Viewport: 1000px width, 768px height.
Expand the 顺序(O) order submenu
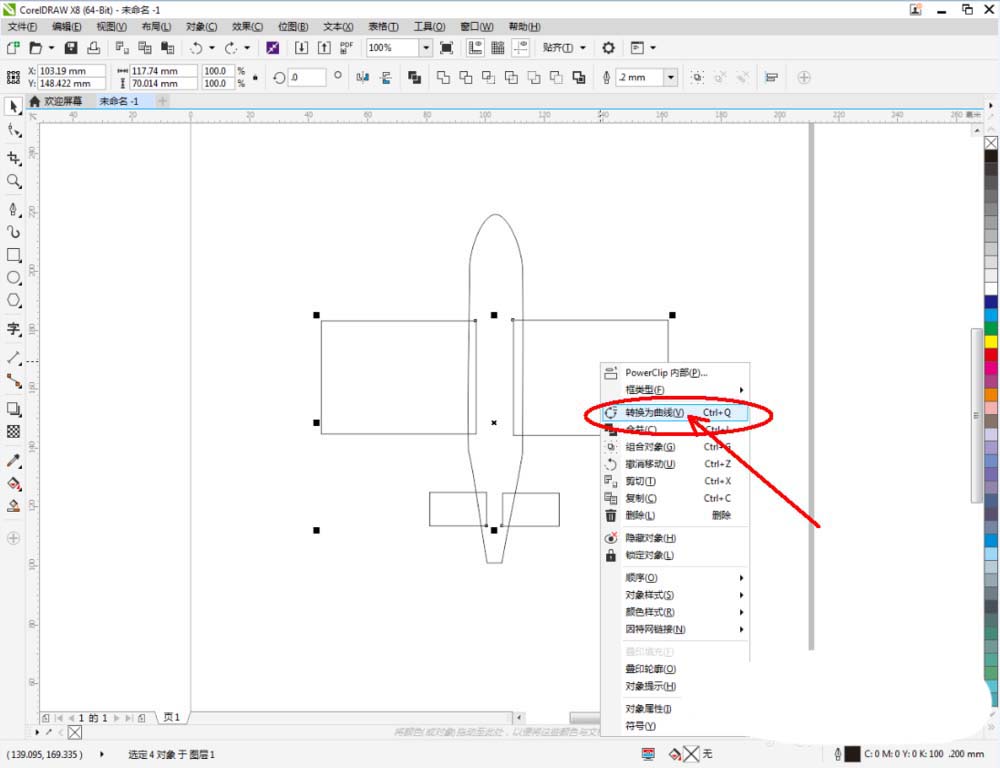click(x=675, y=578)
